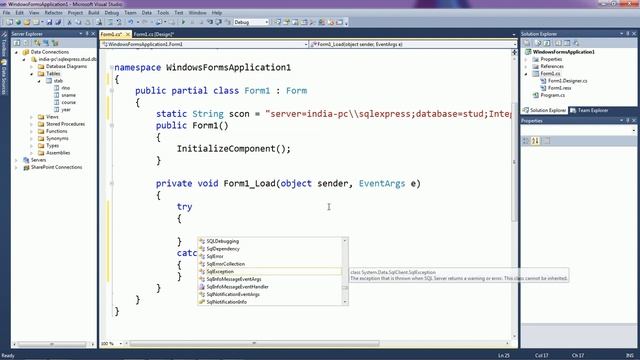Collapse the Form1.cs node in Solution Explorer
The image size is (640, 360).
pos(526,74)
